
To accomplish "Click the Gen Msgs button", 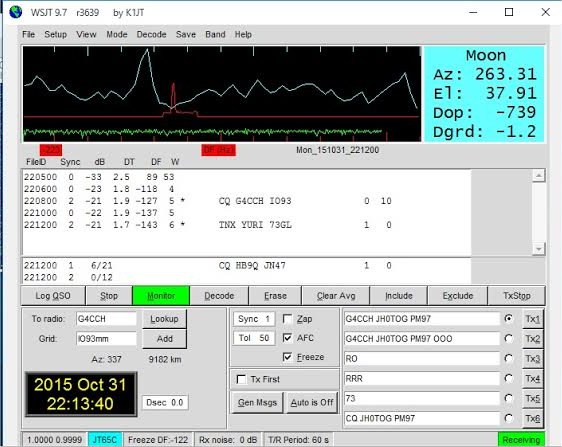I will point(257,403).
